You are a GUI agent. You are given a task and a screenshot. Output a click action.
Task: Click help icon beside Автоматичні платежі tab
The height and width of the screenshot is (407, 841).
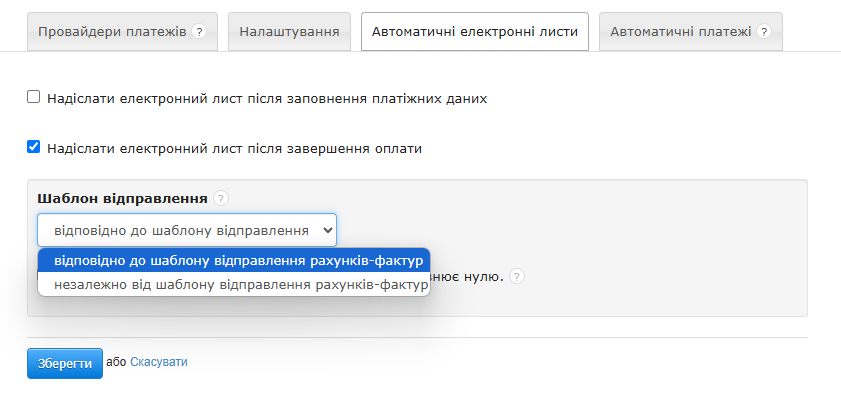pyautogui.click(x=764, y=32)
